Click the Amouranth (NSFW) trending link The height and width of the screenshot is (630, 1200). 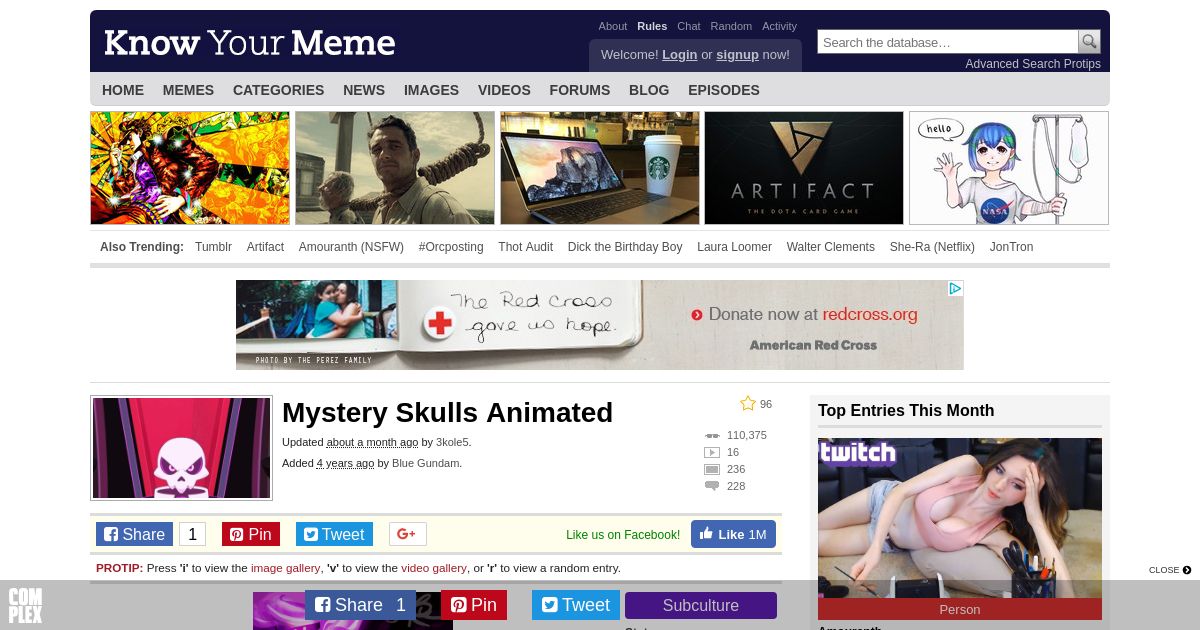pos(351,247)
